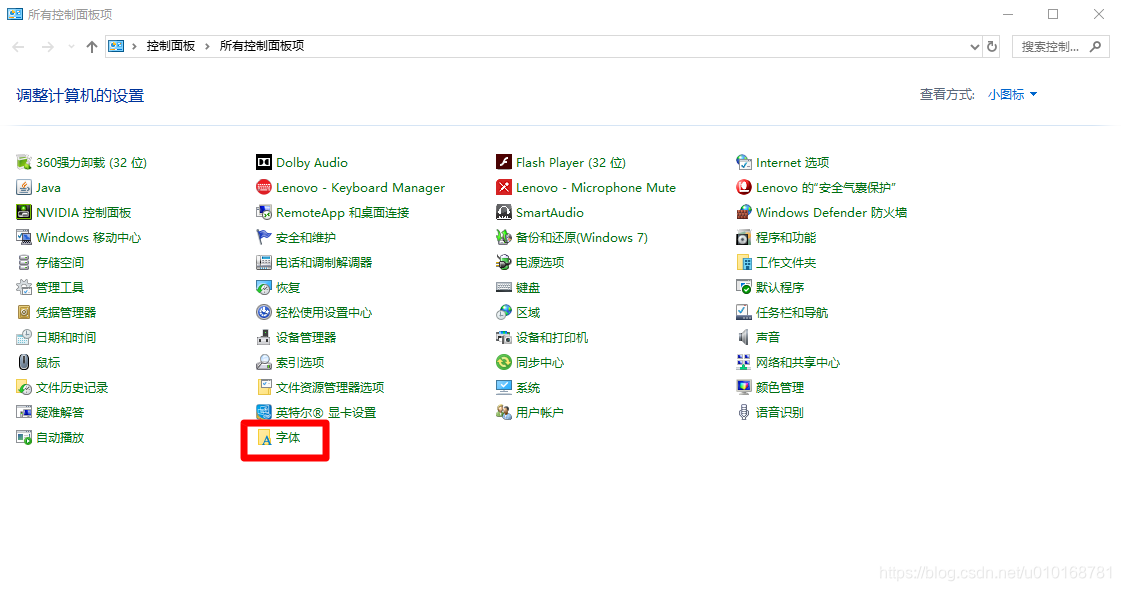
Task: Open the 键盘 link
Action: click(x=528, y=287)
